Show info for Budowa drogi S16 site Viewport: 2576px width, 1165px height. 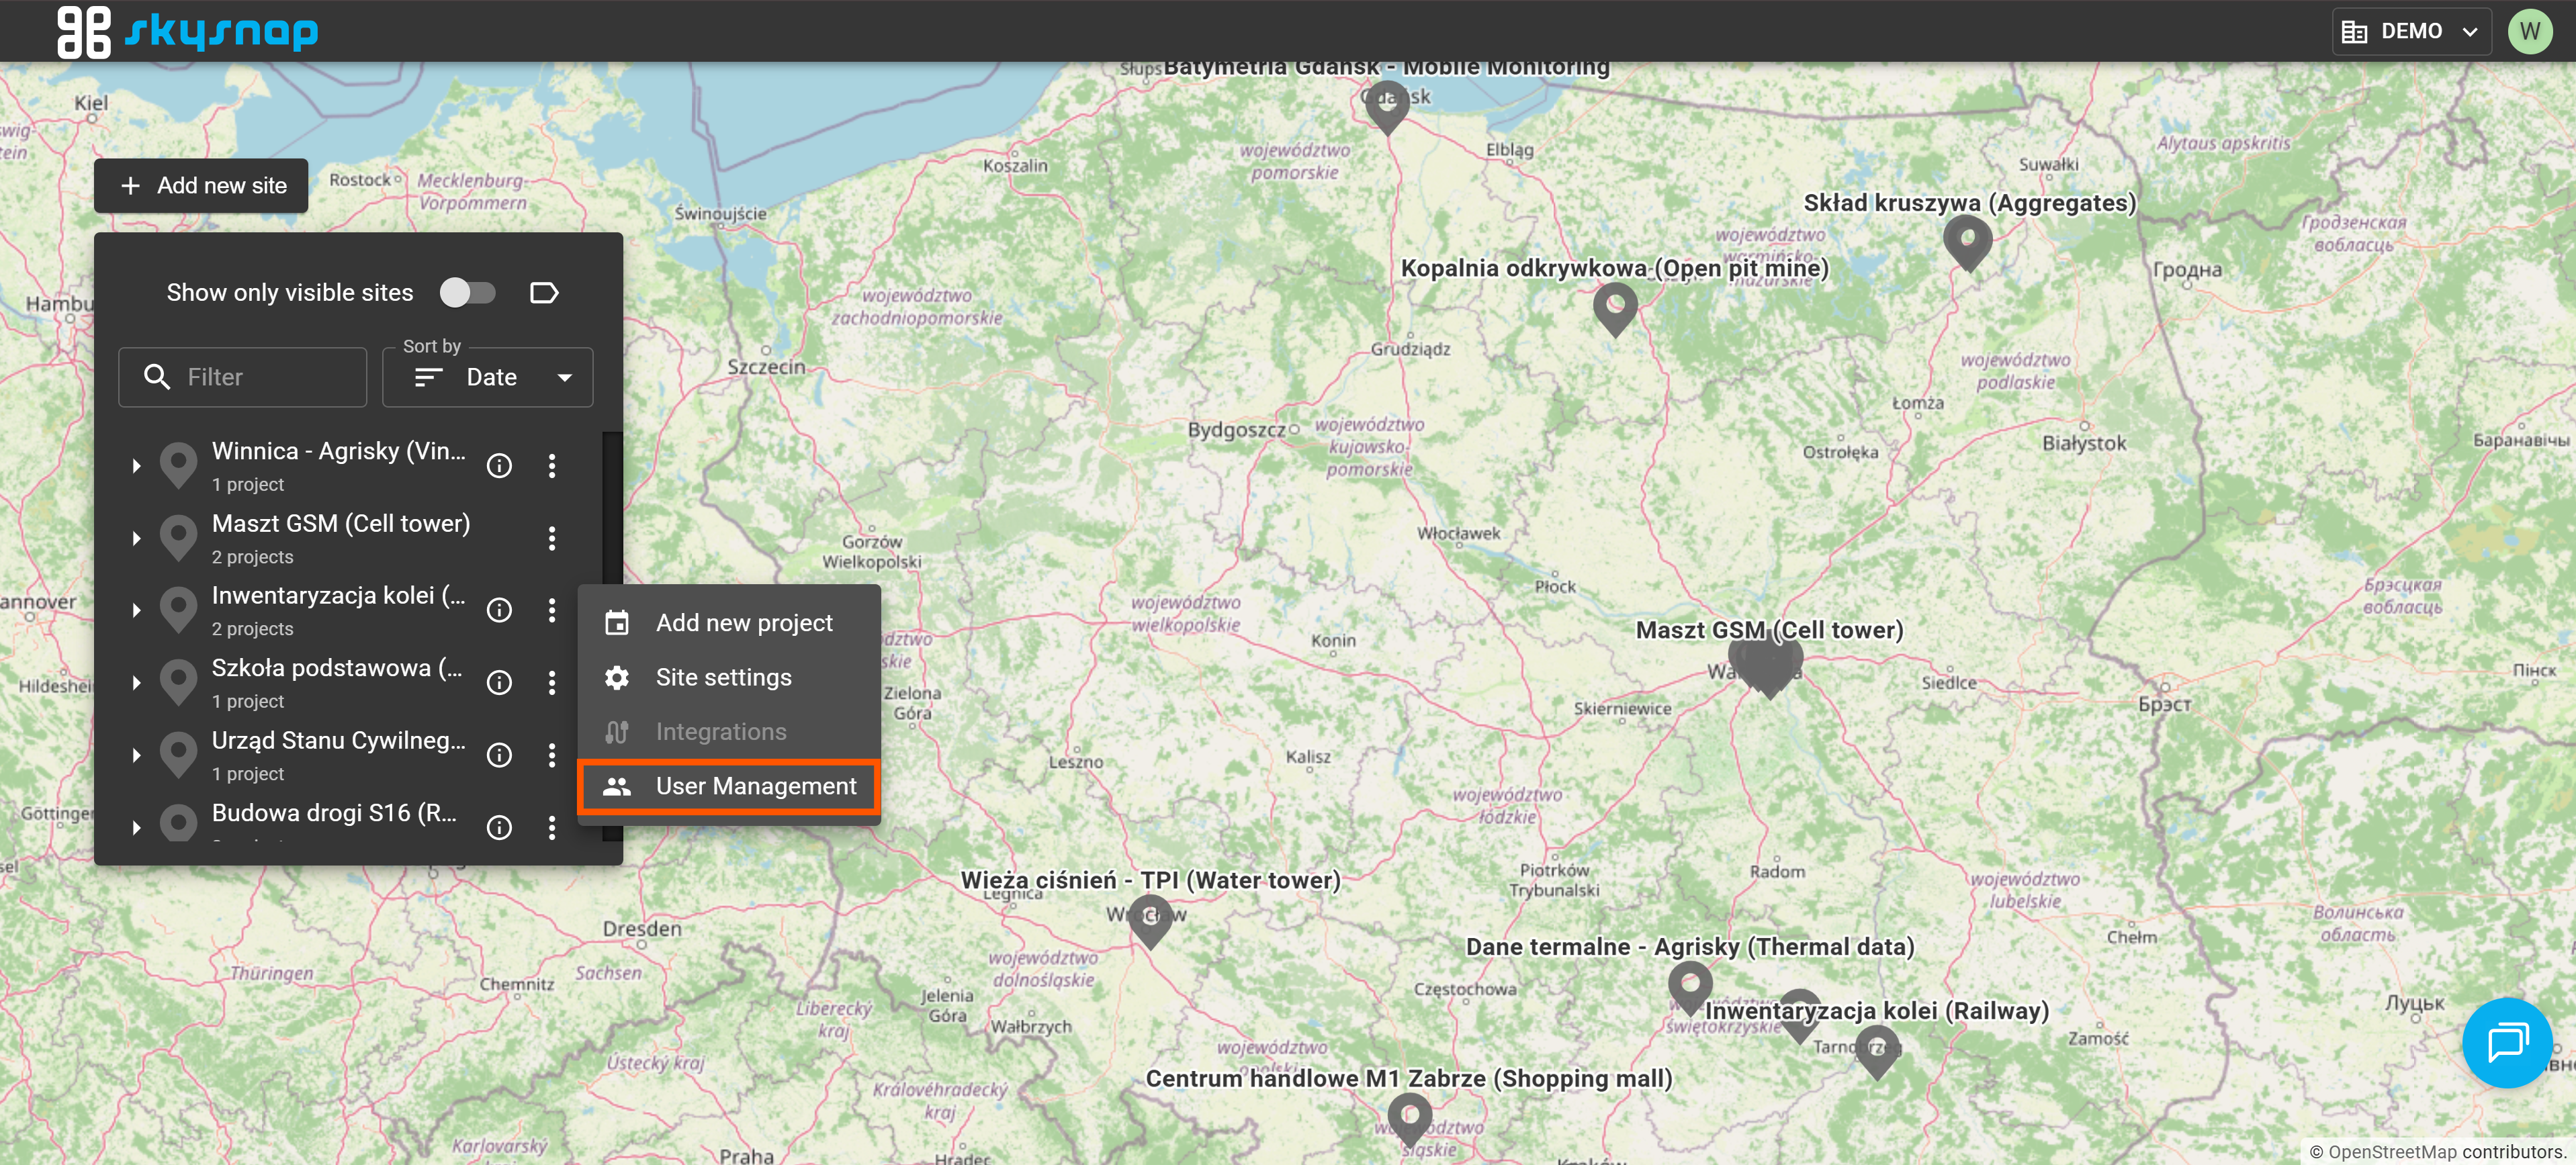click(x=499, y=828)
